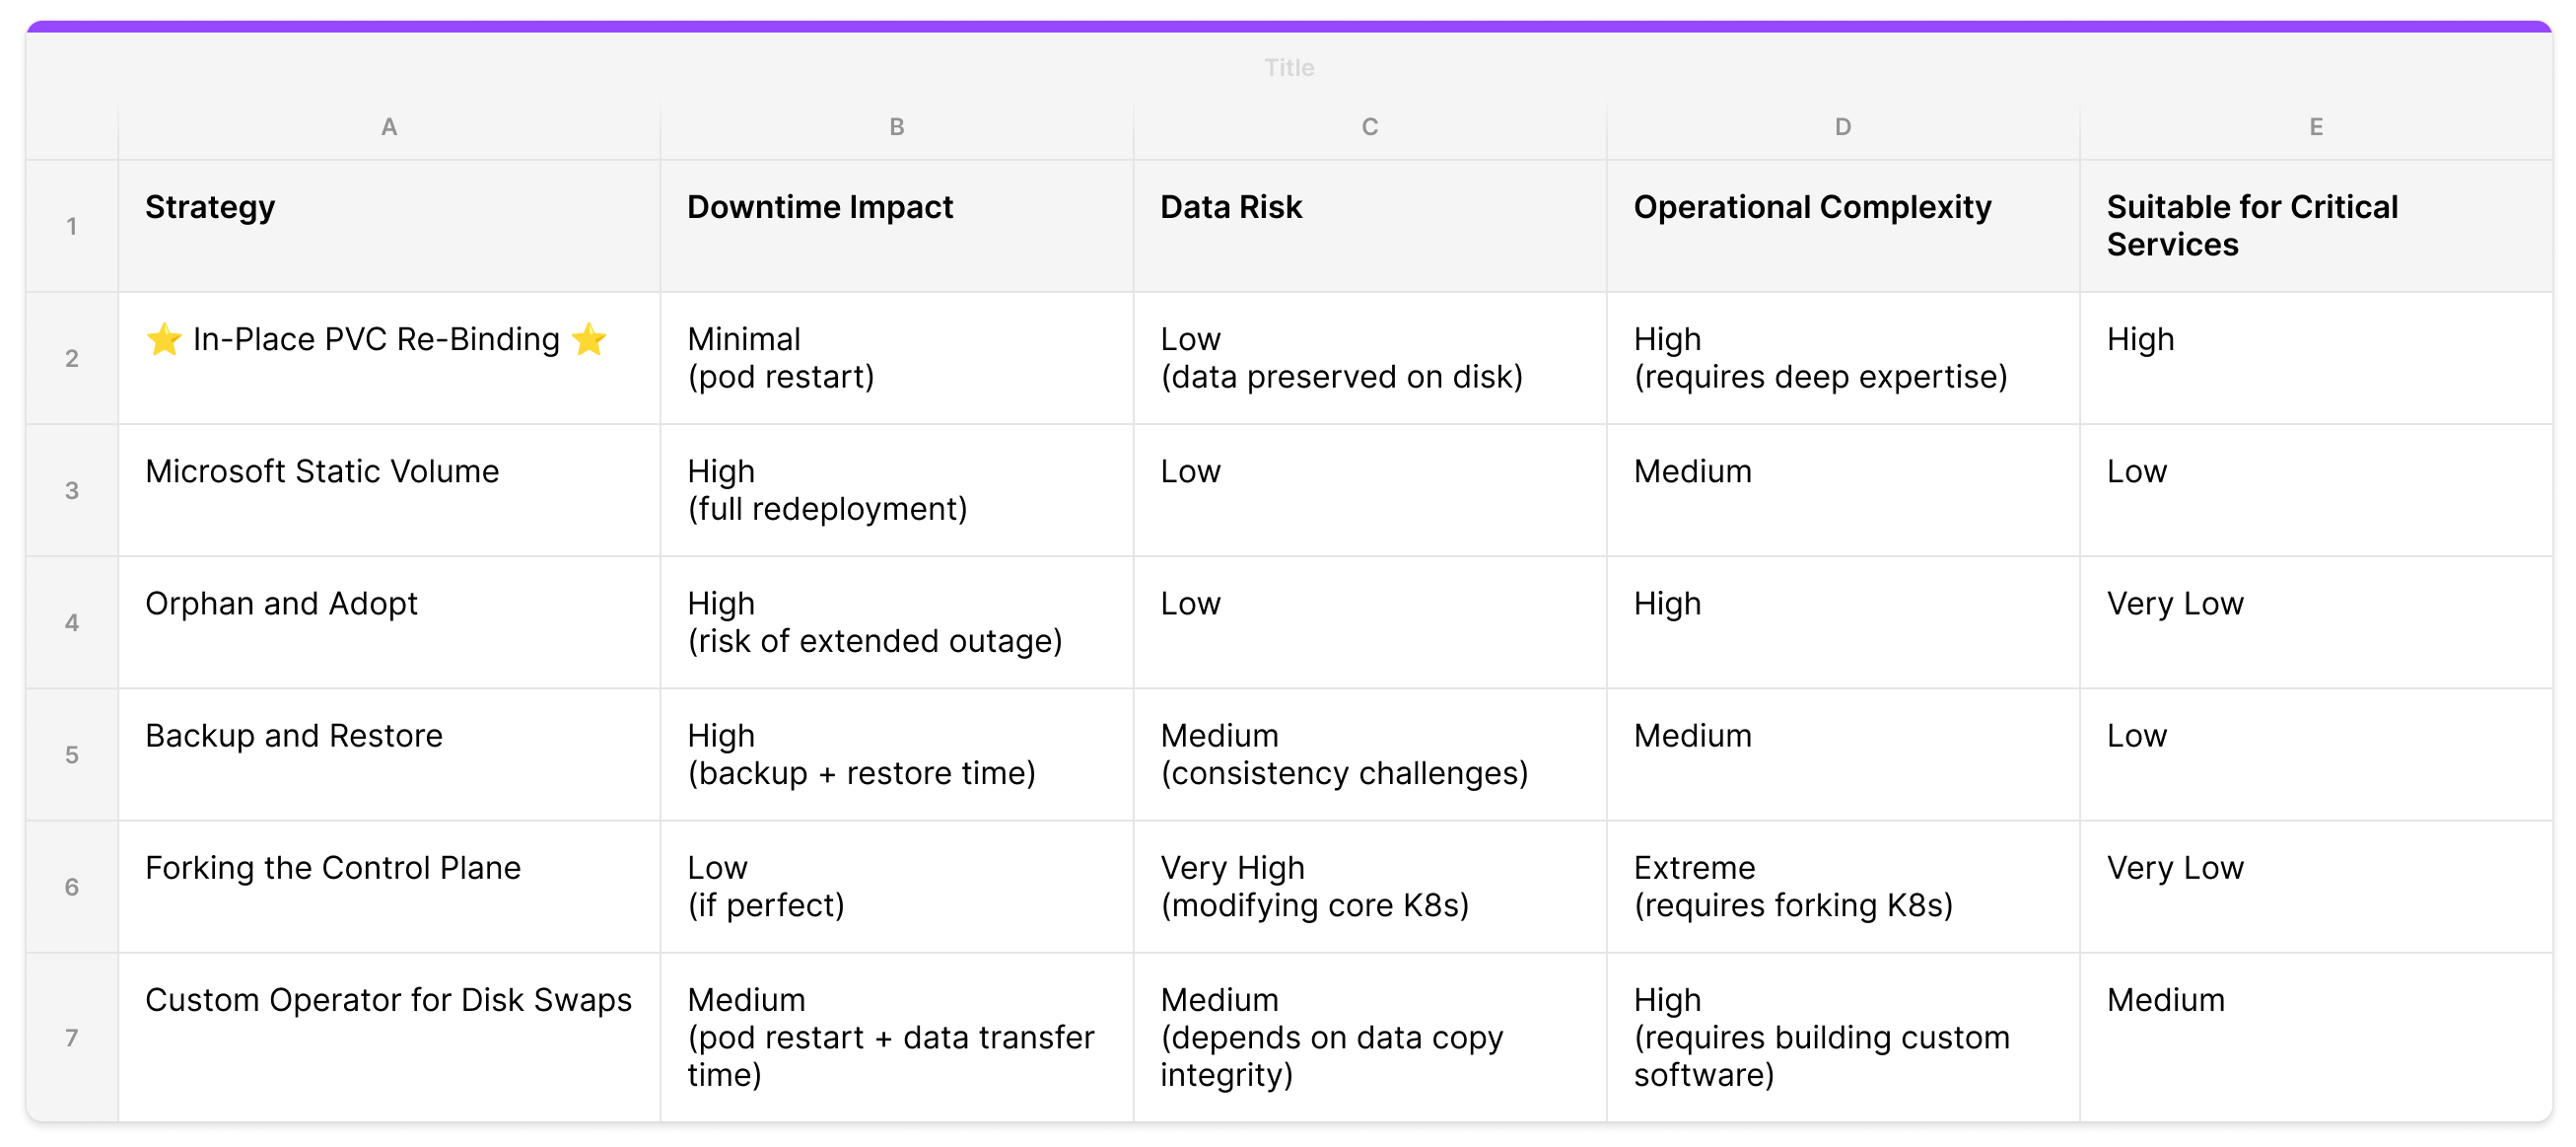Click the Downtime Impact header cell
2576x1147 pixels.
pyautogui.click(x=896, y=226)
